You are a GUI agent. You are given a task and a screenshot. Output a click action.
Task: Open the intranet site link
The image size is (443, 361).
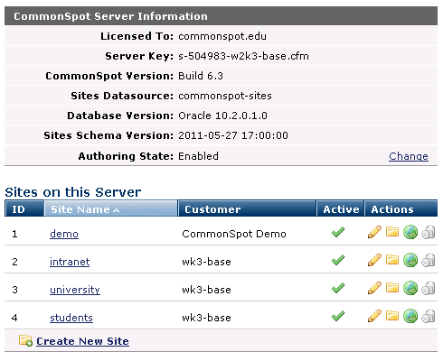point(70,262)
